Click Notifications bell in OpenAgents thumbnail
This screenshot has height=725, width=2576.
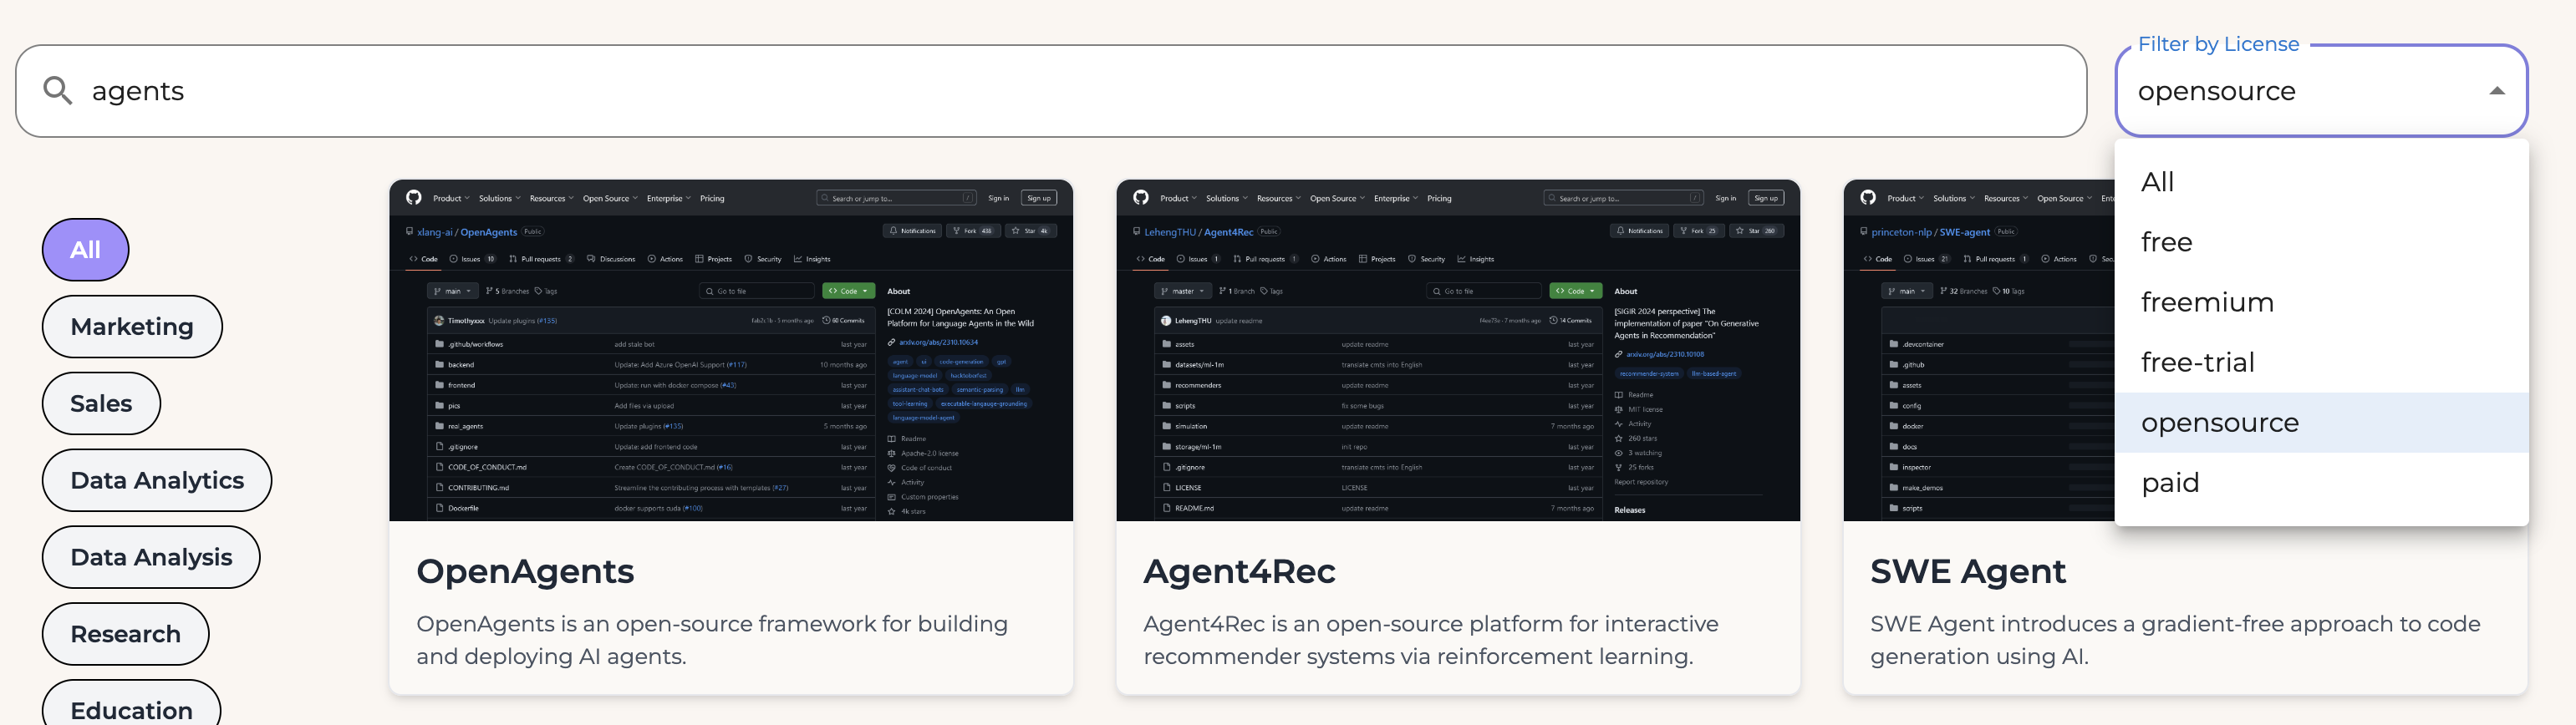tap(912, 231)
